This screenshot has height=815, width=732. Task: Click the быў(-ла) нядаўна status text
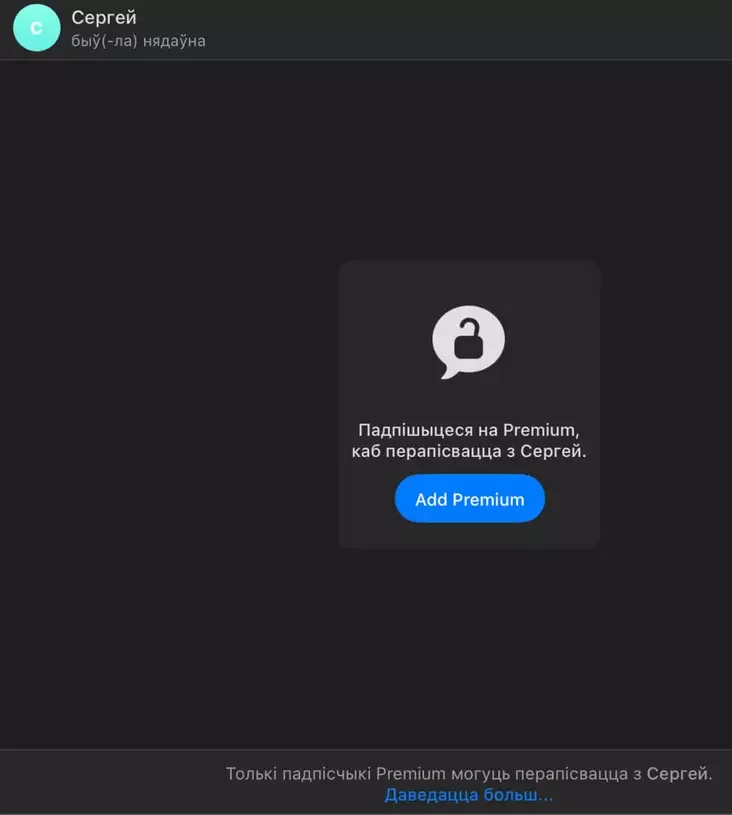(138, 41)
